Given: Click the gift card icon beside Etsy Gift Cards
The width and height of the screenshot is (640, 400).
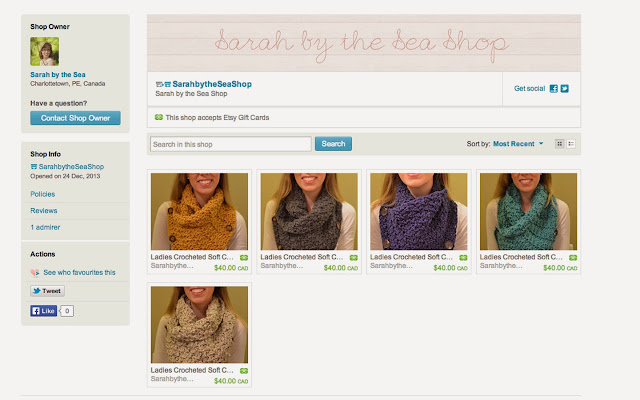Looking at the screenshot, I should click(x=159, y=117).
